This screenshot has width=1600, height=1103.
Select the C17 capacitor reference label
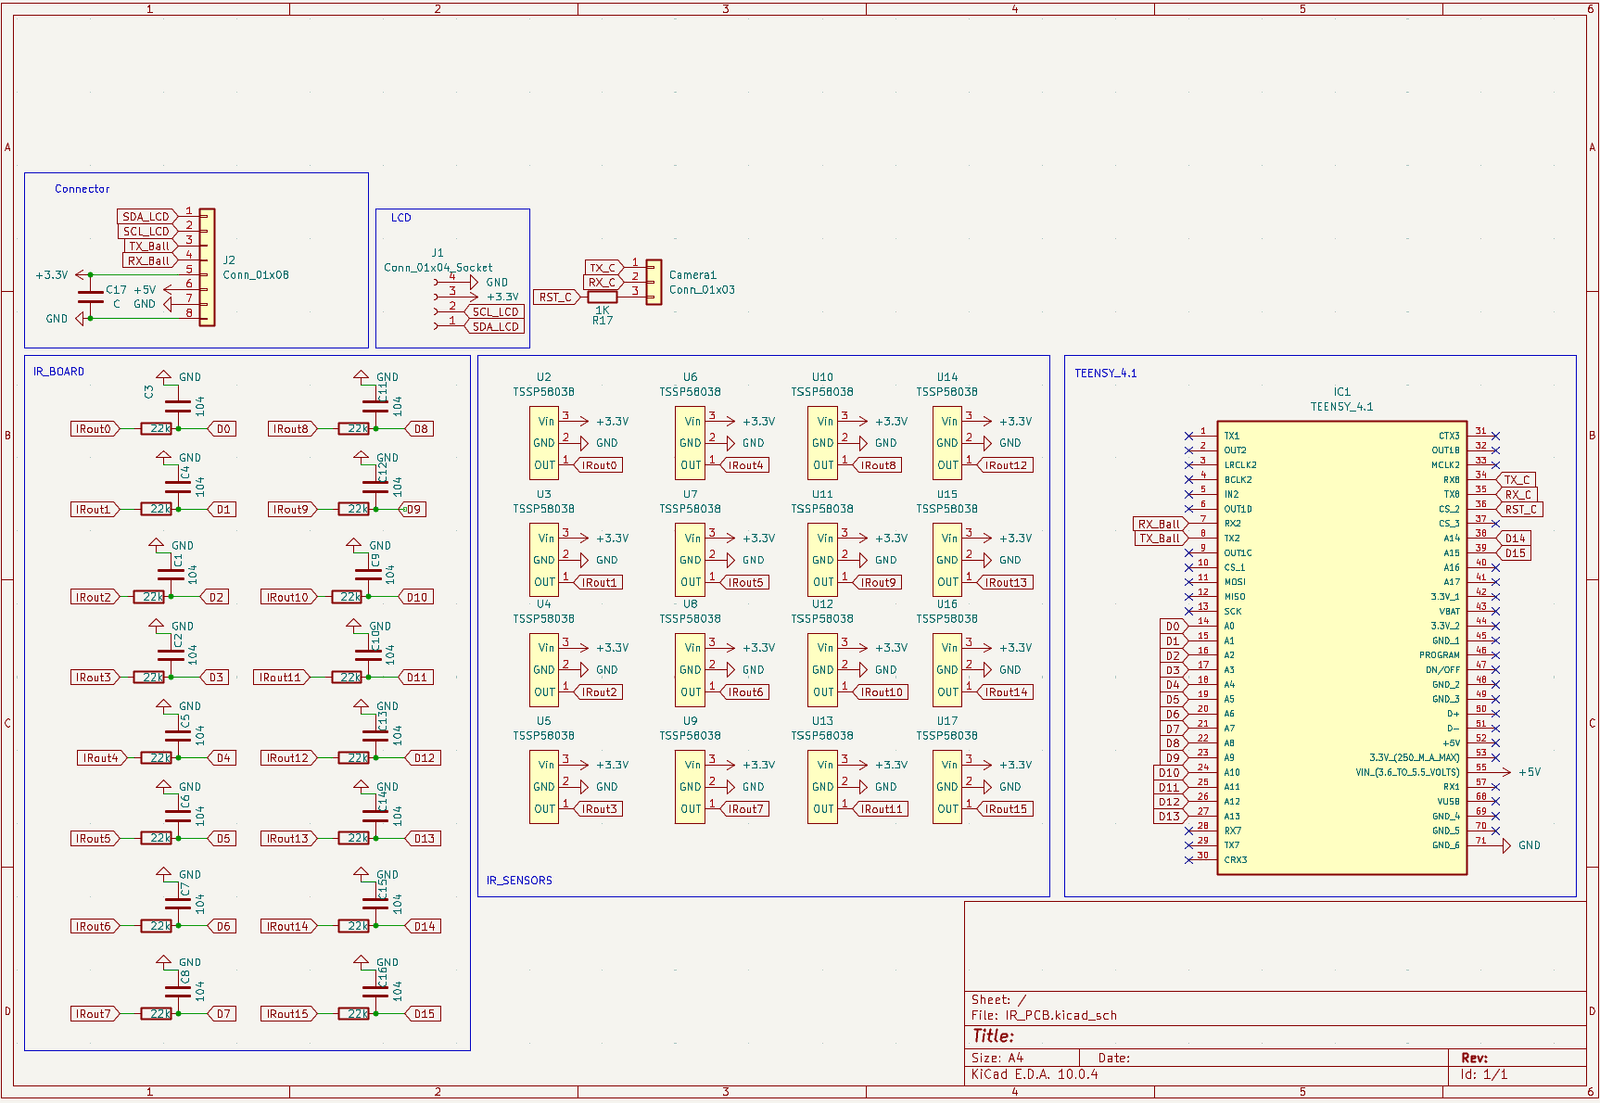pyautogui.click(x=116, y=290)
